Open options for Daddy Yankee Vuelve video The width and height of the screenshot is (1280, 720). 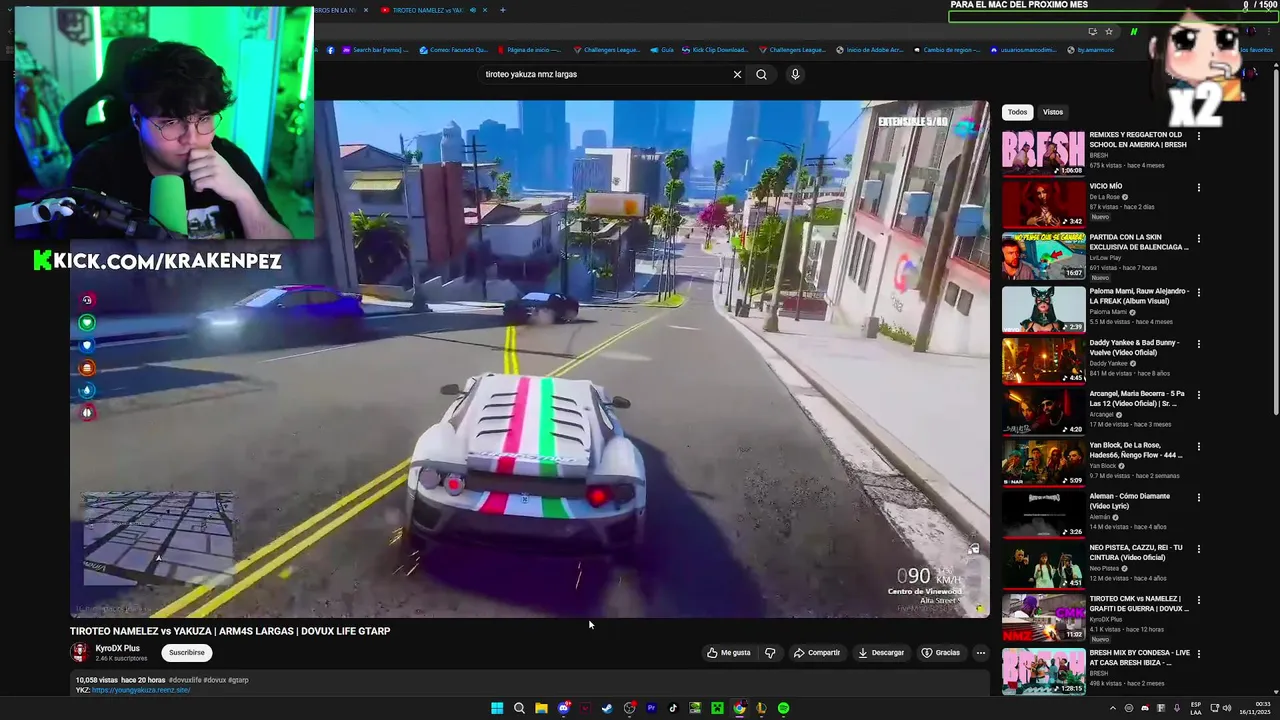[x=1198, y=344]
